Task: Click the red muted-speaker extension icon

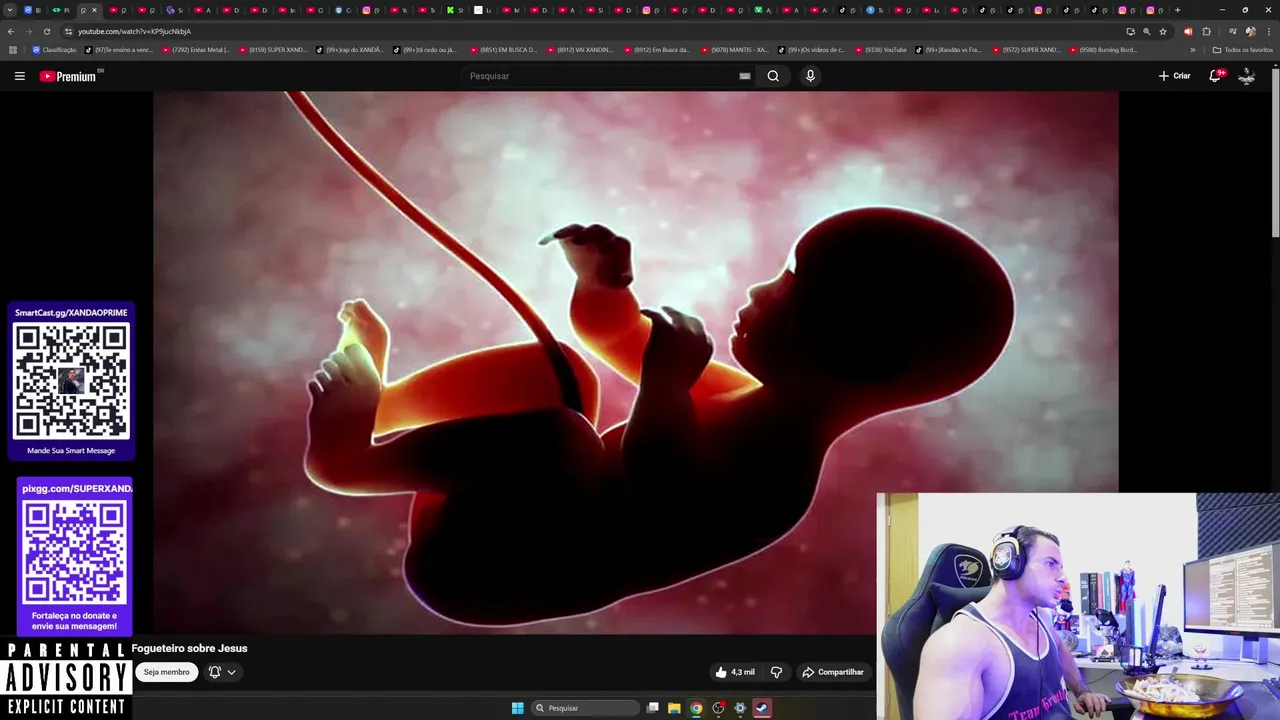Action: pos(1188,32)
